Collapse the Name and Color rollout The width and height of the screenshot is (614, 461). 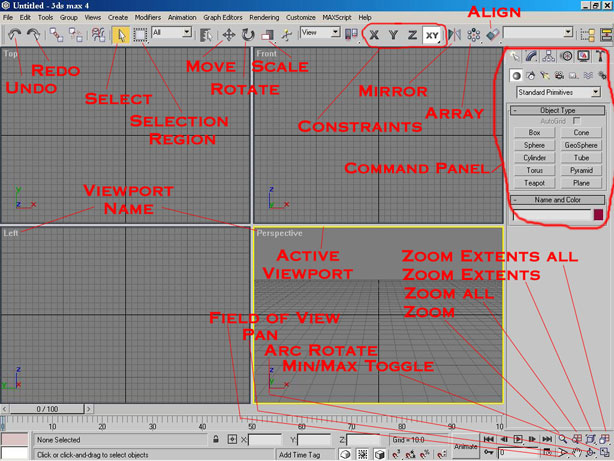point(557,200)
